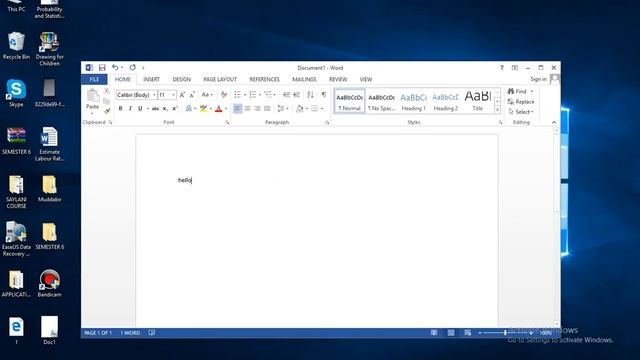Open the FILE tab

(94, 79)
